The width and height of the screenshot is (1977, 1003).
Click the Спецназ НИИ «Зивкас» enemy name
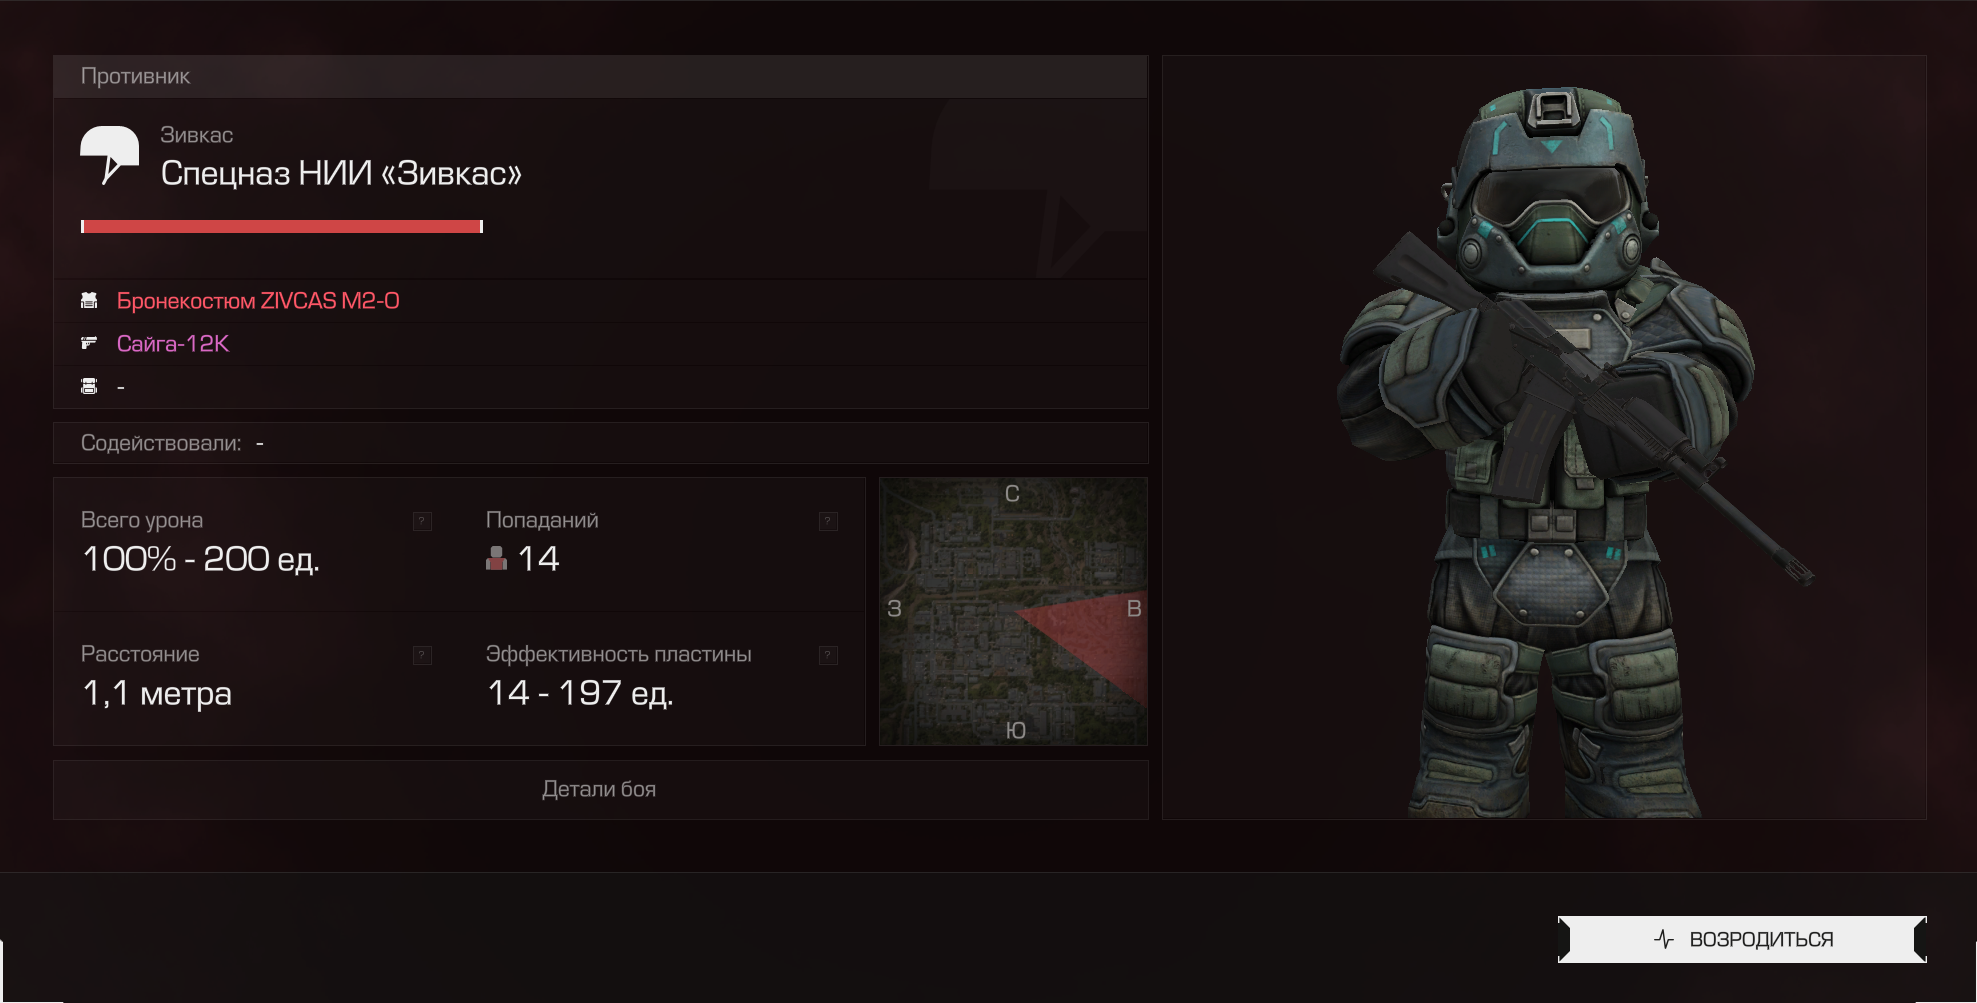[x=341, y=173]
